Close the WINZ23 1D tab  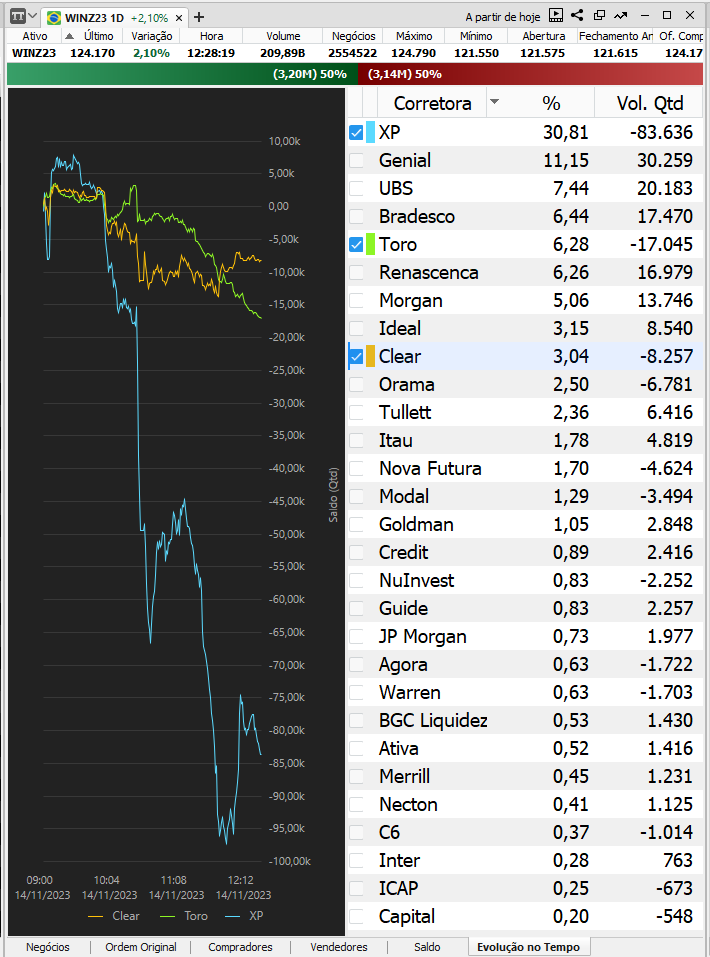tap(179, 18)
